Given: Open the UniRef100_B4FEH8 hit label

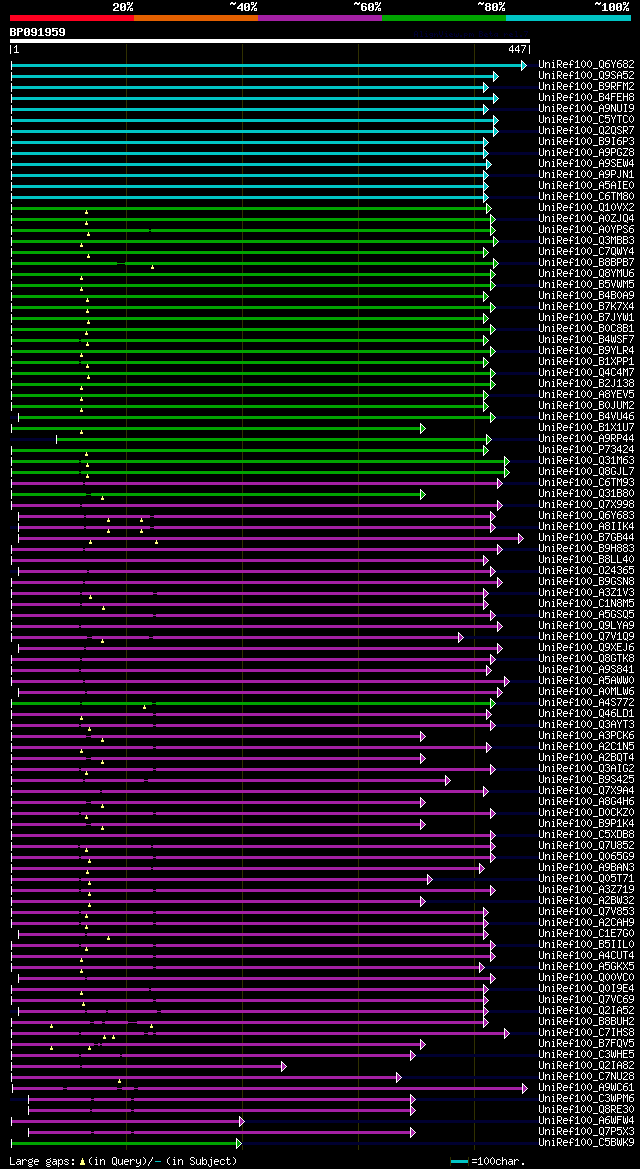Looking at the screenshot, I should (x=586, y=97).
